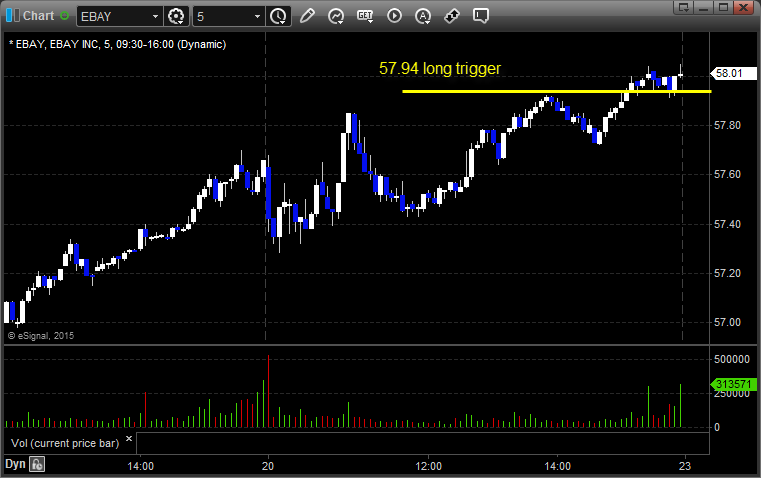The image size is (761, 478).
Task: Open the studies chart-line menu
Action: (x=336, y=16)
